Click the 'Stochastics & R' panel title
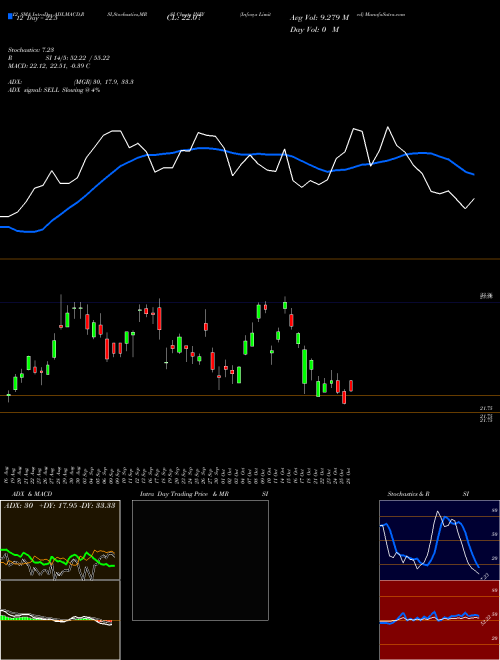Image resolution: width=500 pixels, height=660 pixels. coord(408,494)
